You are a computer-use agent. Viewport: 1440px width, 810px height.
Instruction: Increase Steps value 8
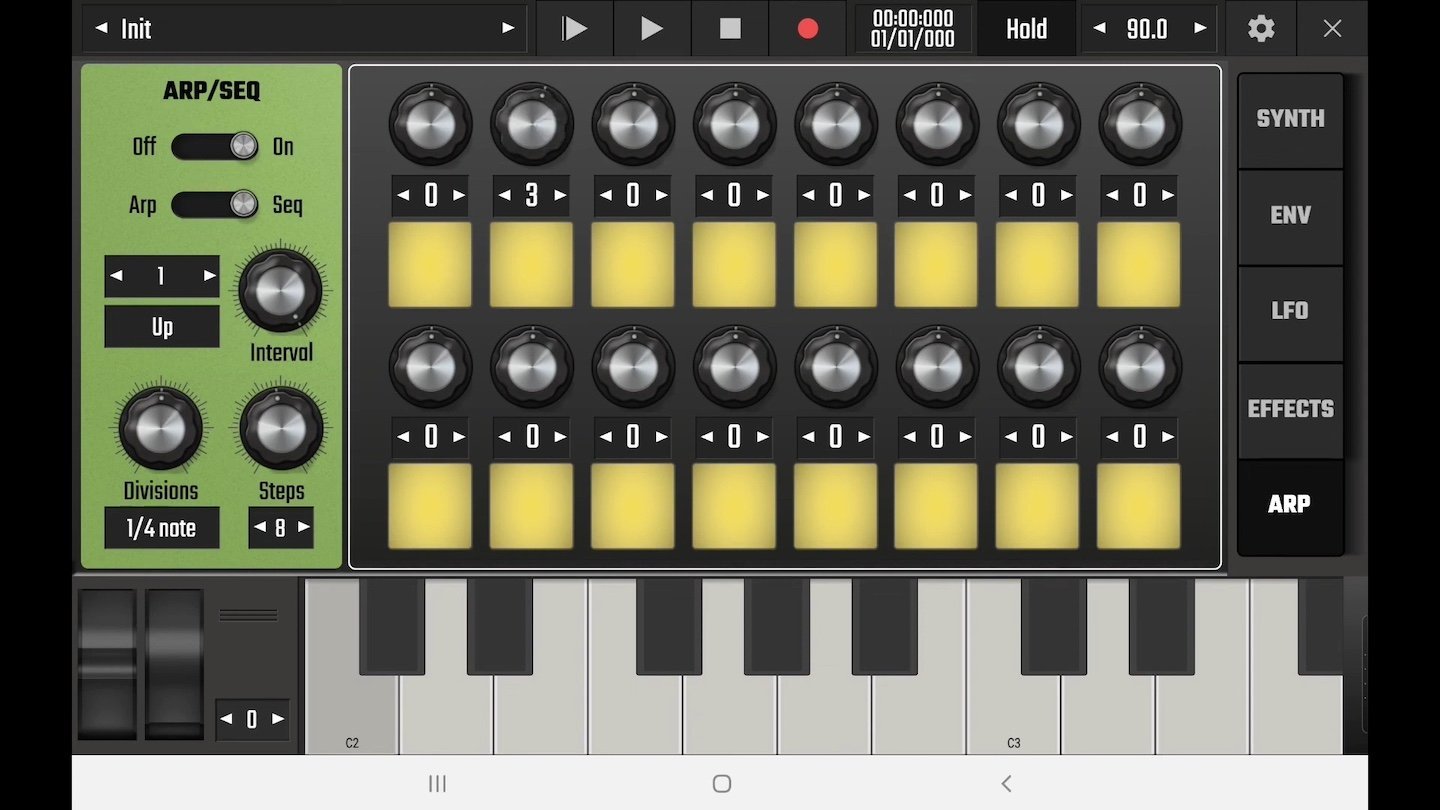(x=303, y=528)
